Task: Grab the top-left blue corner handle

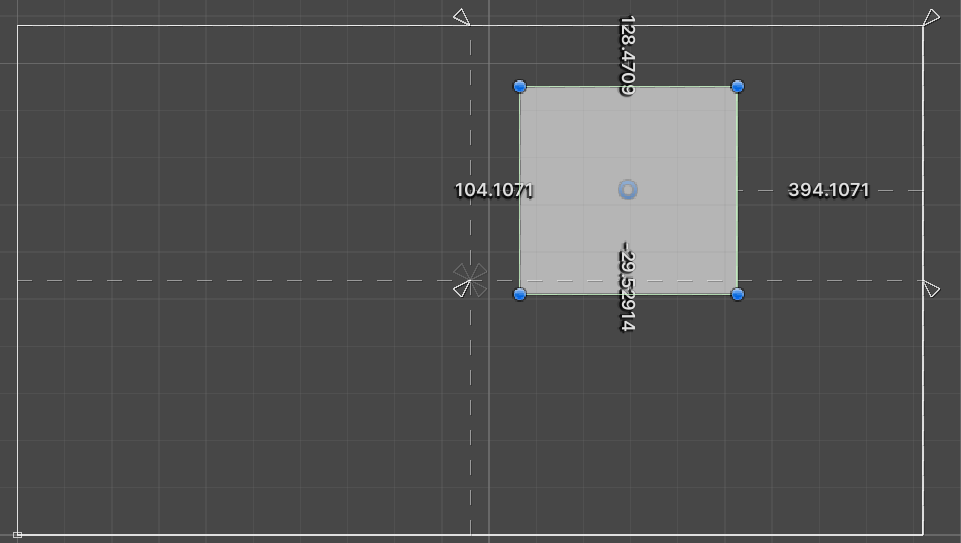Action: click(x=520, y=86)
